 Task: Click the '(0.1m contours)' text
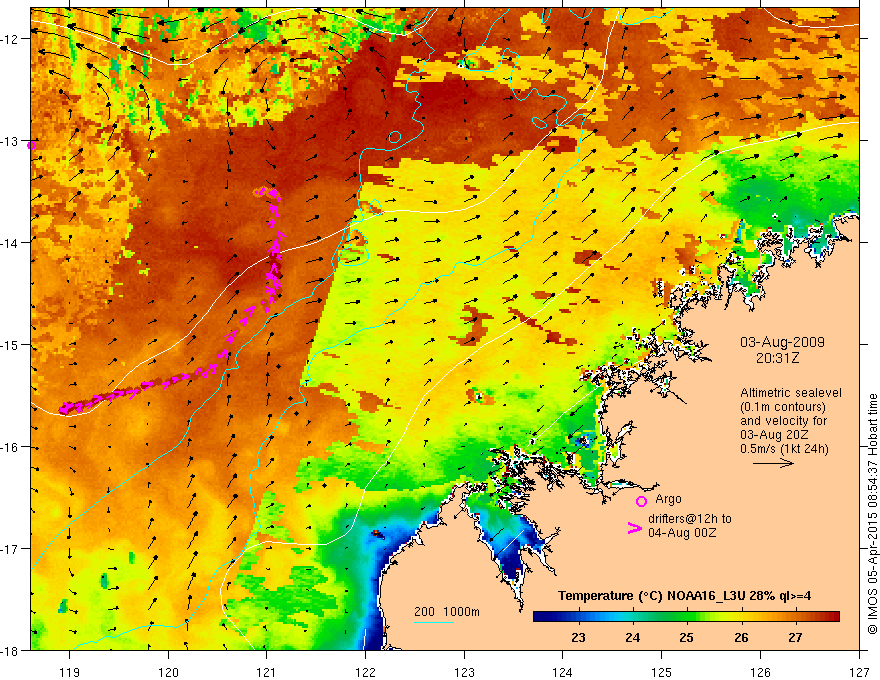click(783, 407)
